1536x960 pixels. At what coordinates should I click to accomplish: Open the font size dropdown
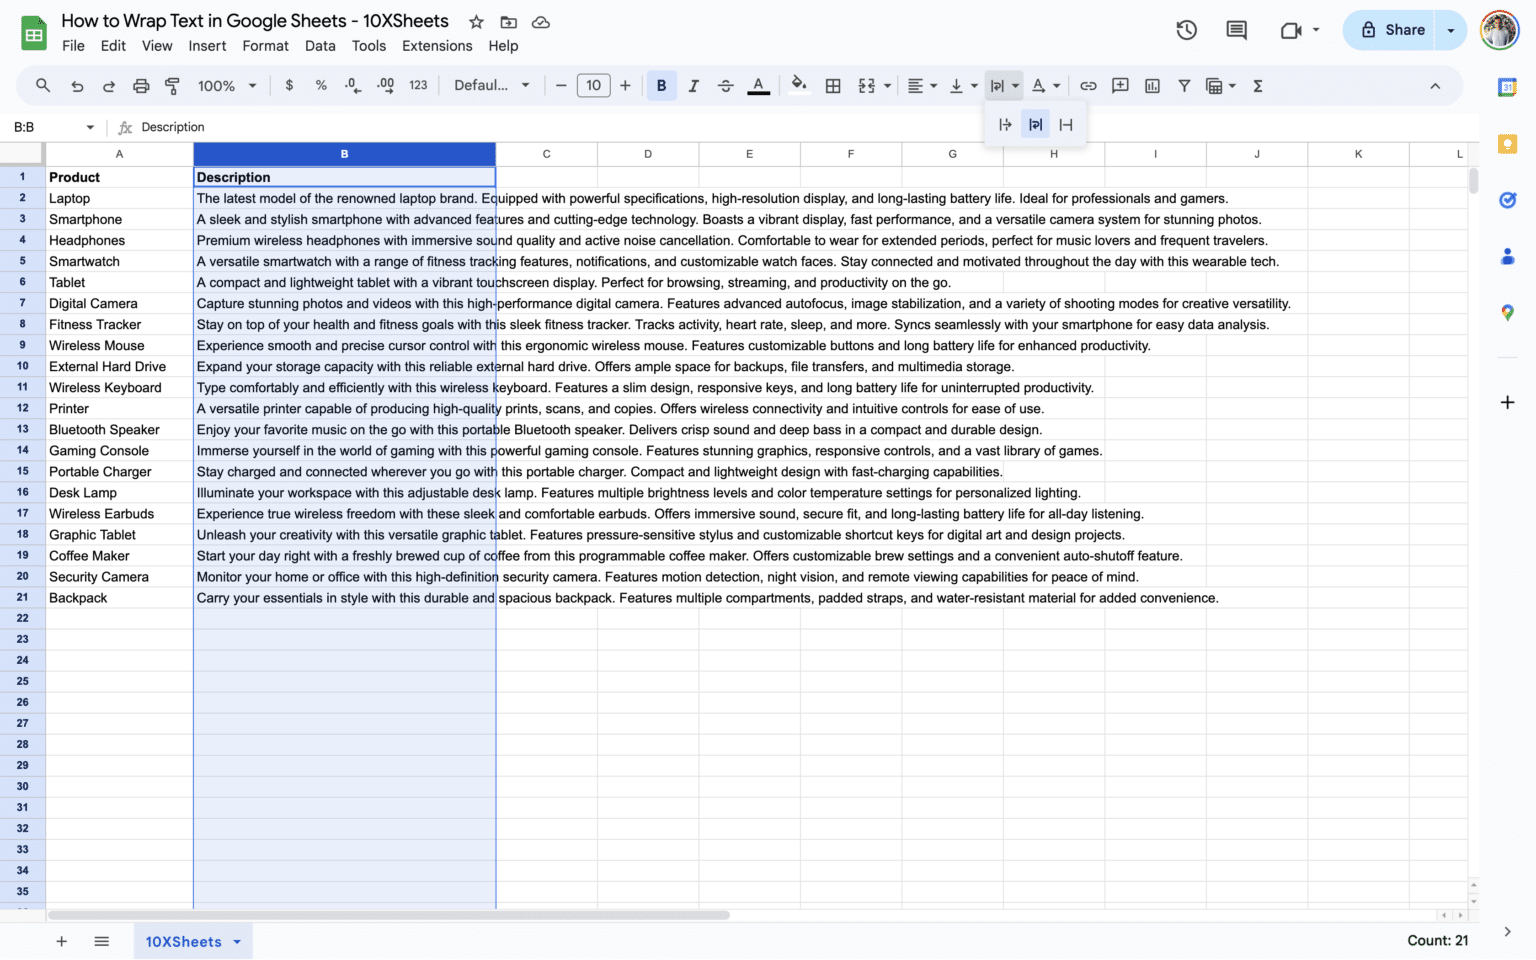click(593, 85)
